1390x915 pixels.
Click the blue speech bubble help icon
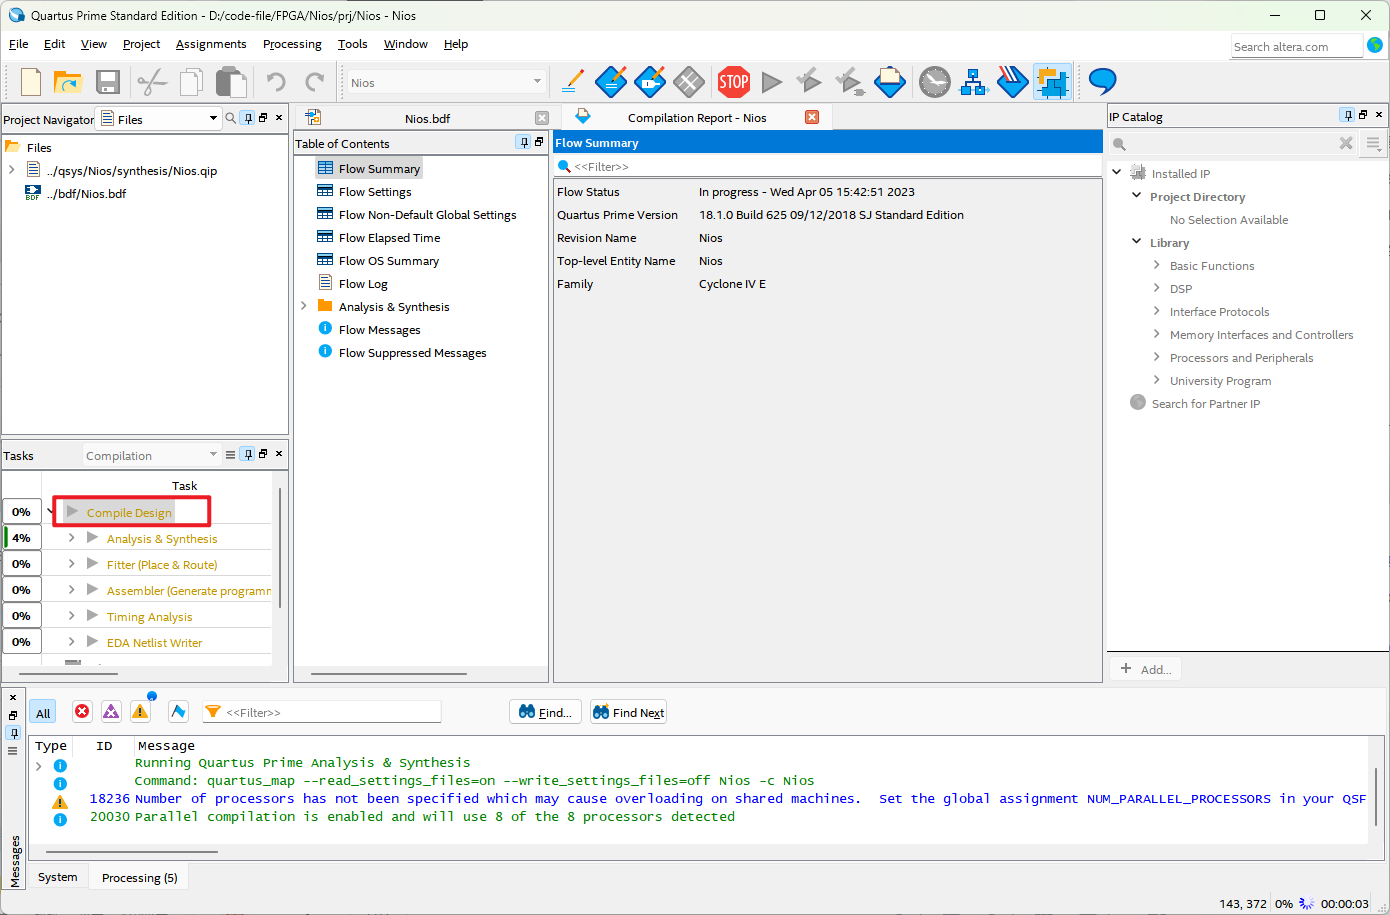(1102, 81)
